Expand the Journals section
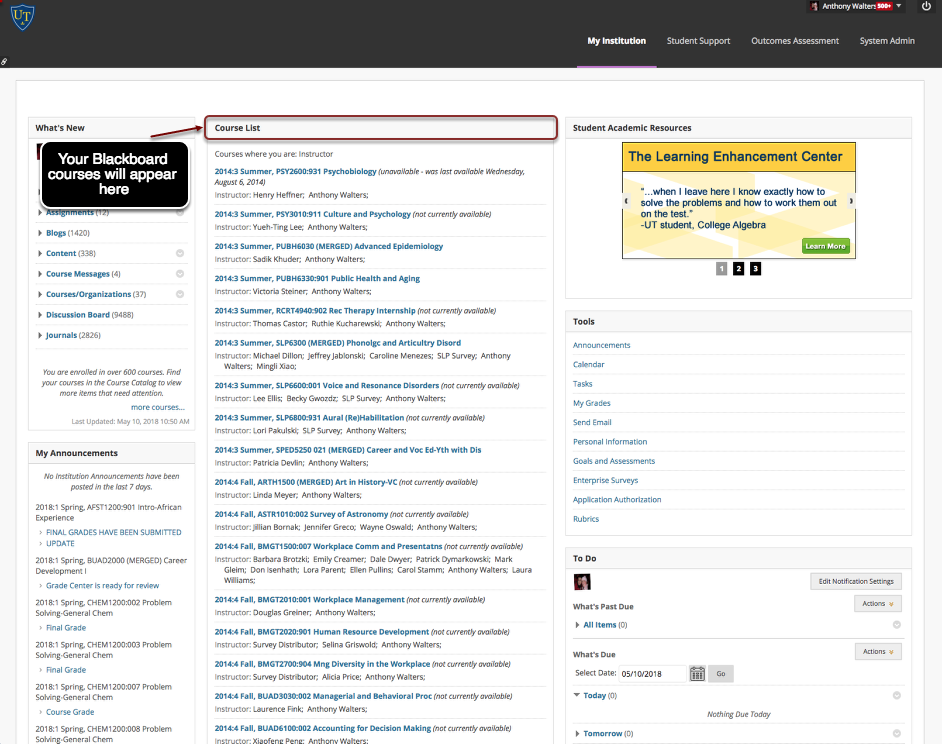This screenshot has height=744, width=942. point(40,335)
